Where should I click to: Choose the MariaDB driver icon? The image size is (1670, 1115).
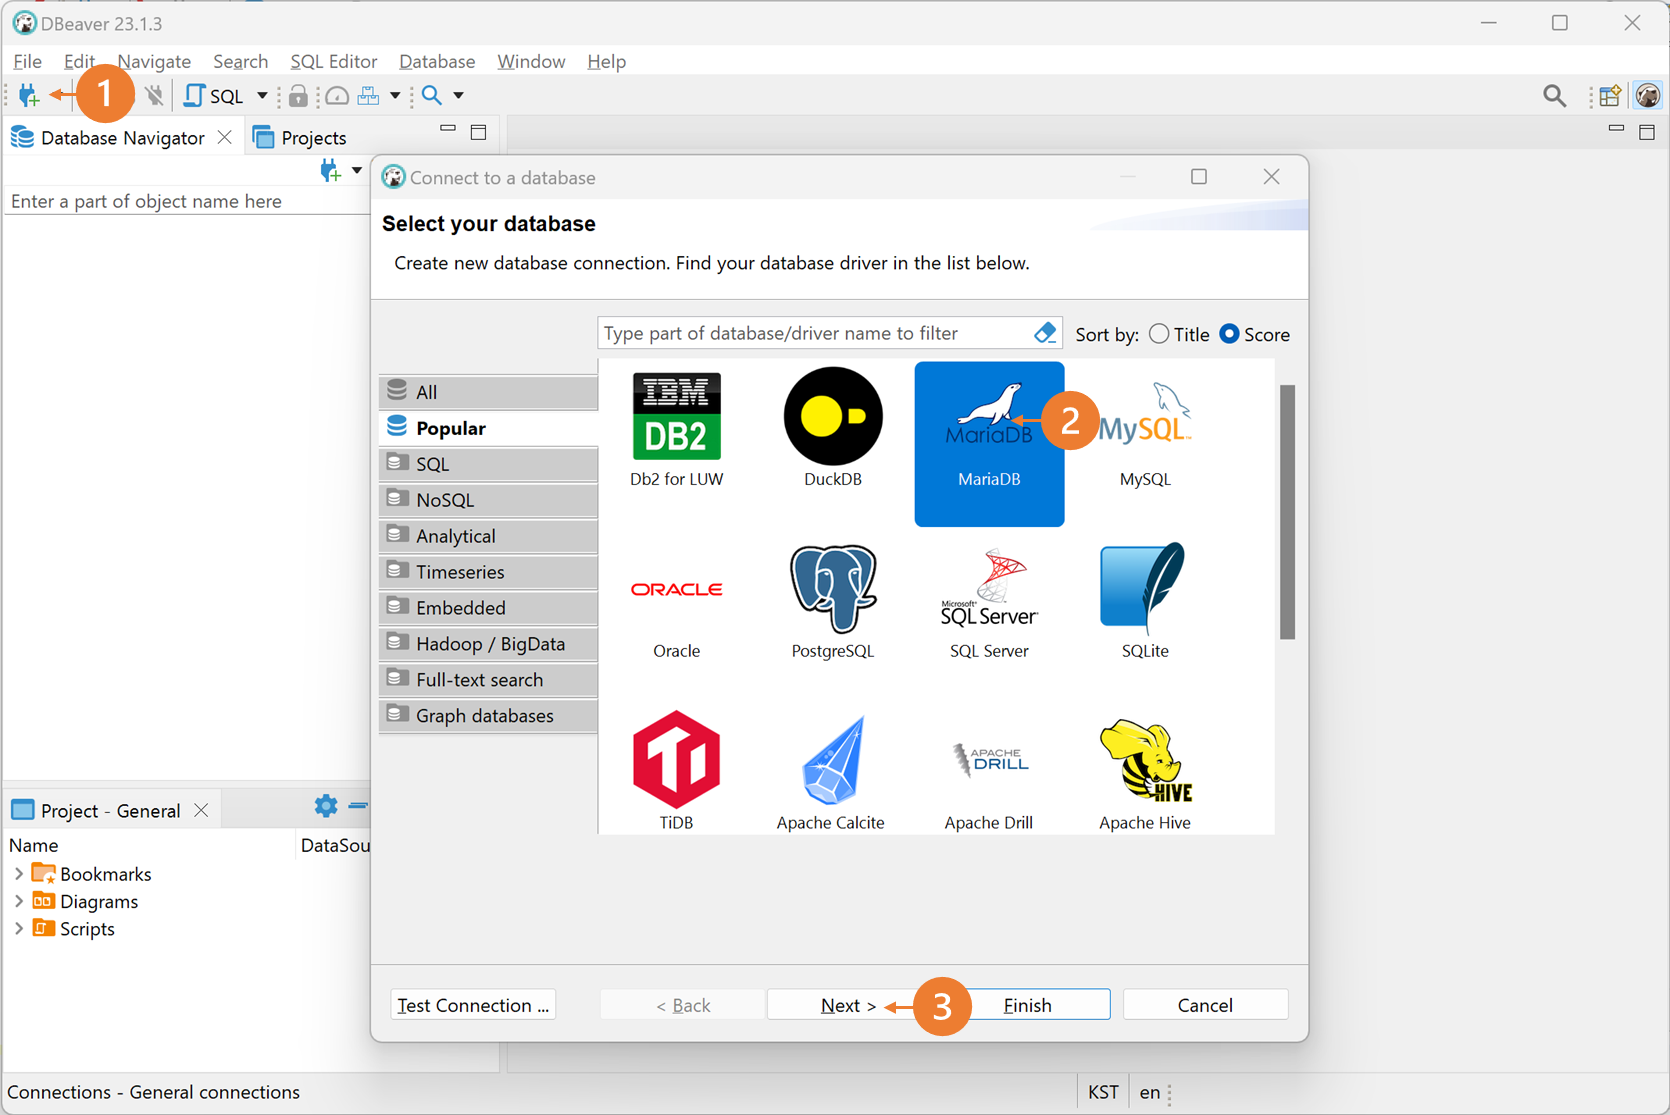989,443
